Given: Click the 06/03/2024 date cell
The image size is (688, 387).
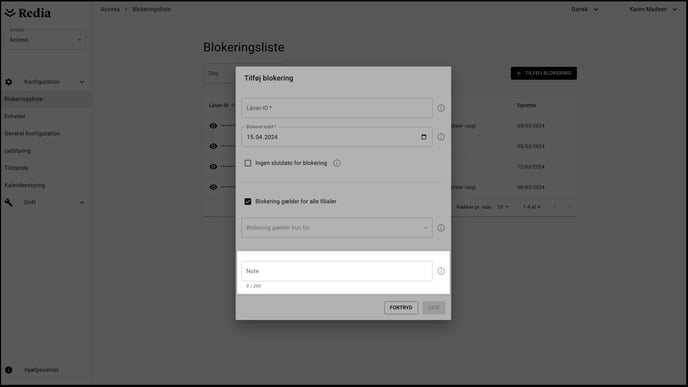Looking at the screenshot, I should click(x=530, y=187).
